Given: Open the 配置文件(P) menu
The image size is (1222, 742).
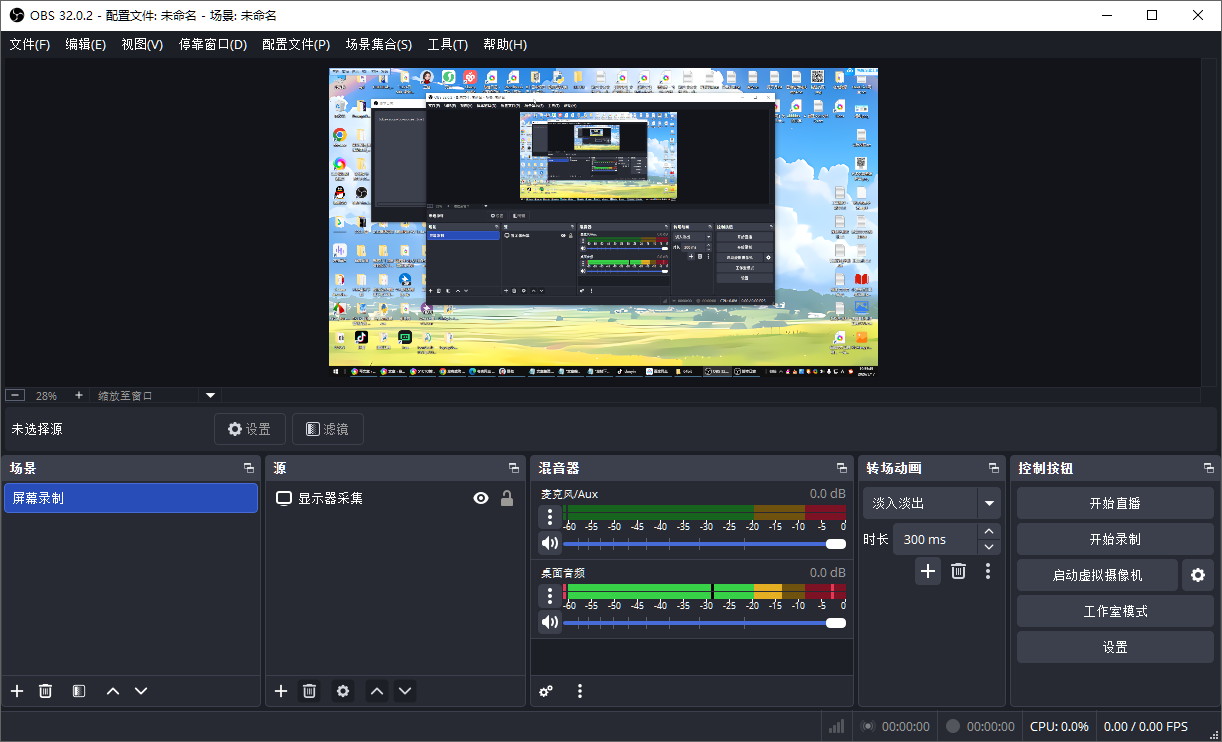Looking at the screenshot, I should (x=296, y=44).
